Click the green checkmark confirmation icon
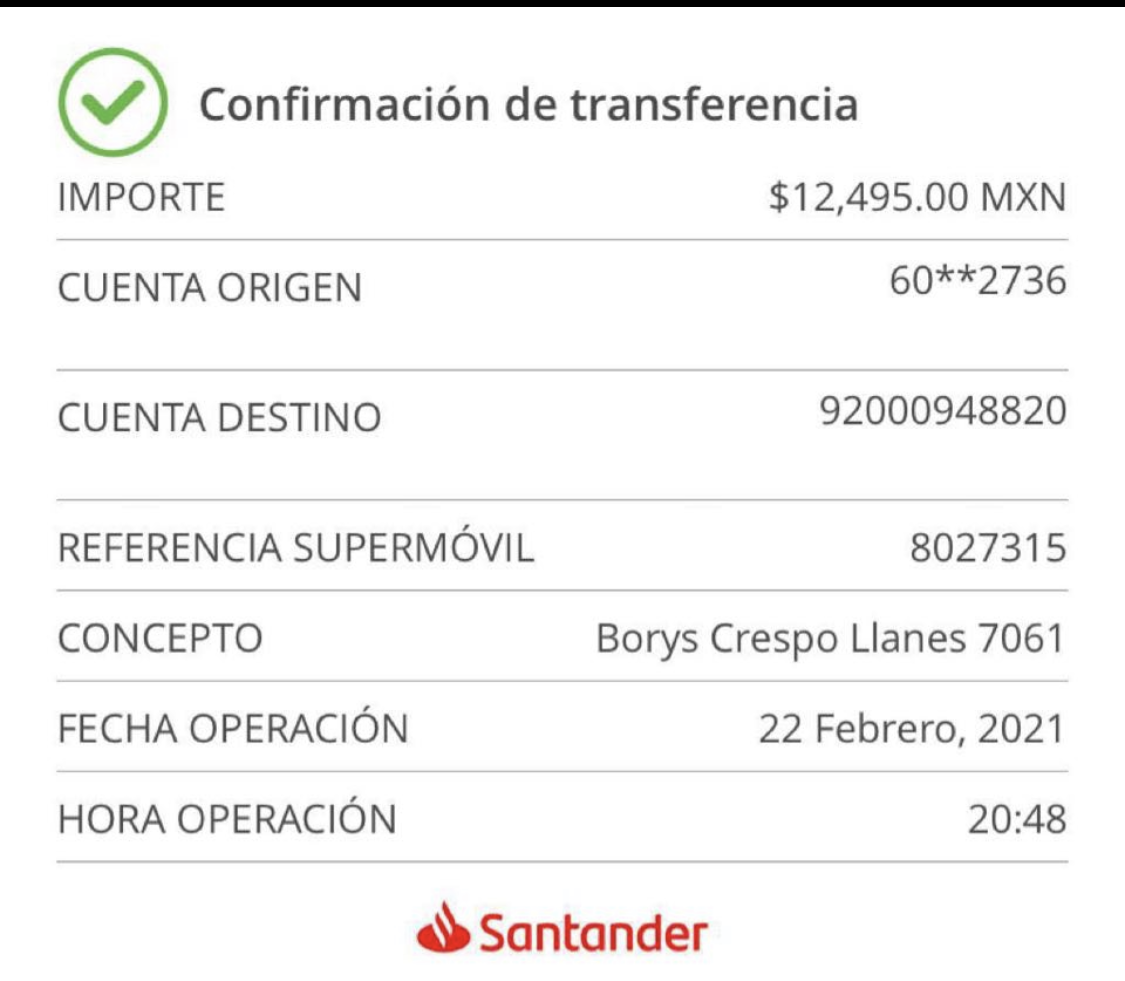 point(113,102)
